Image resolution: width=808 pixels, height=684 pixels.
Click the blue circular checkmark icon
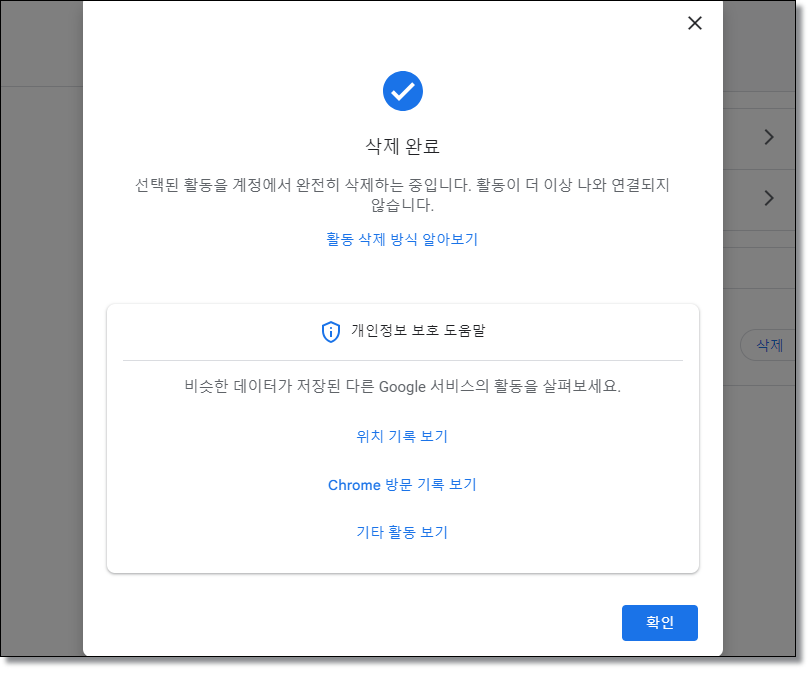click(402, 91)
